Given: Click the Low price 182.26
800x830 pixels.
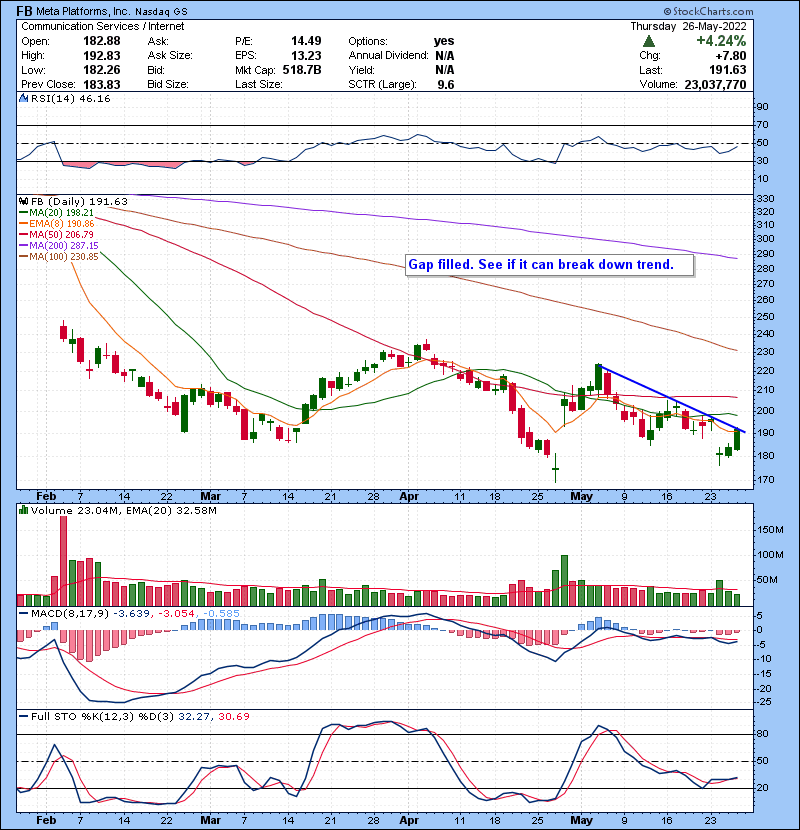Looking at the screenshot, I should 102,70.
